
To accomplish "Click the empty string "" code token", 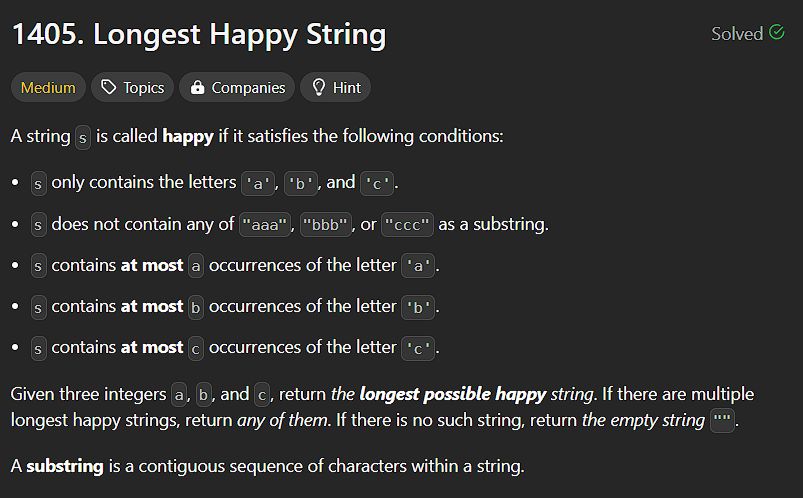I will (x=722, y=420).
